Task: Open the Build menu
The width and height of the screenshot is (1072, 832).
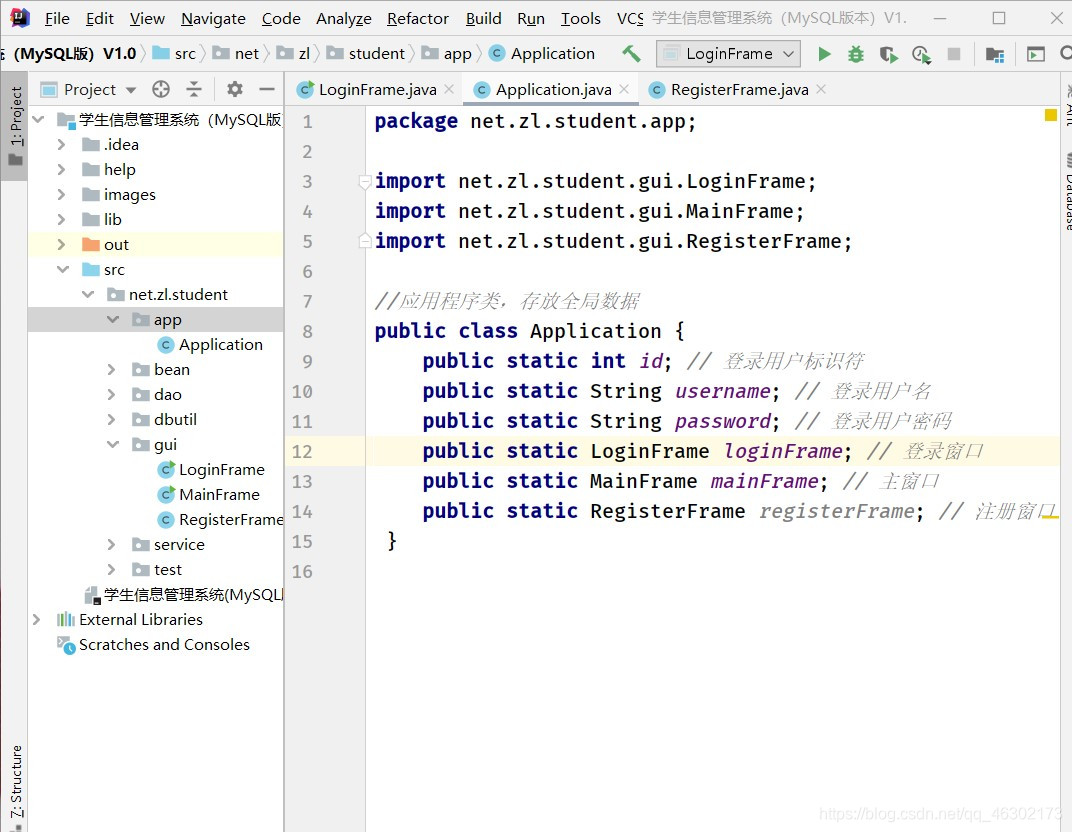Action: click(x=483, y=18)
